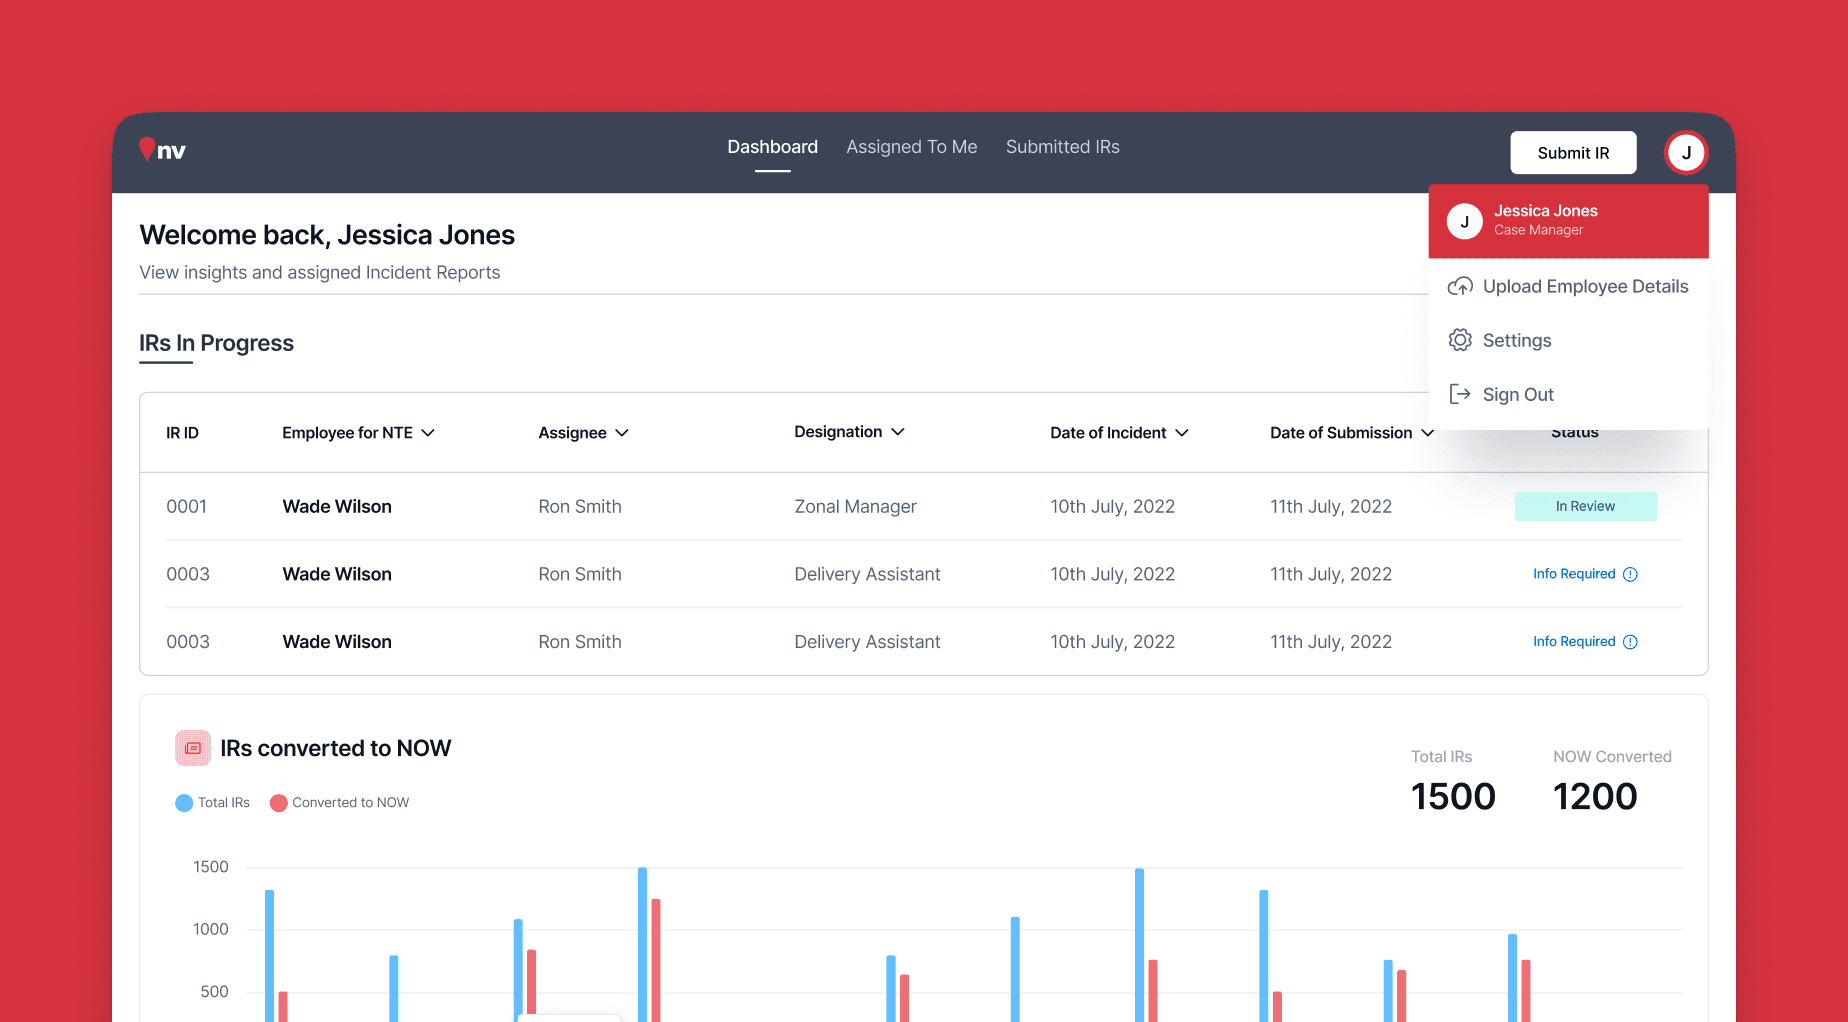Screen dimensions: 1848x1022
Task: Sort by Employee for NTE column
Action: coord(358,433)
